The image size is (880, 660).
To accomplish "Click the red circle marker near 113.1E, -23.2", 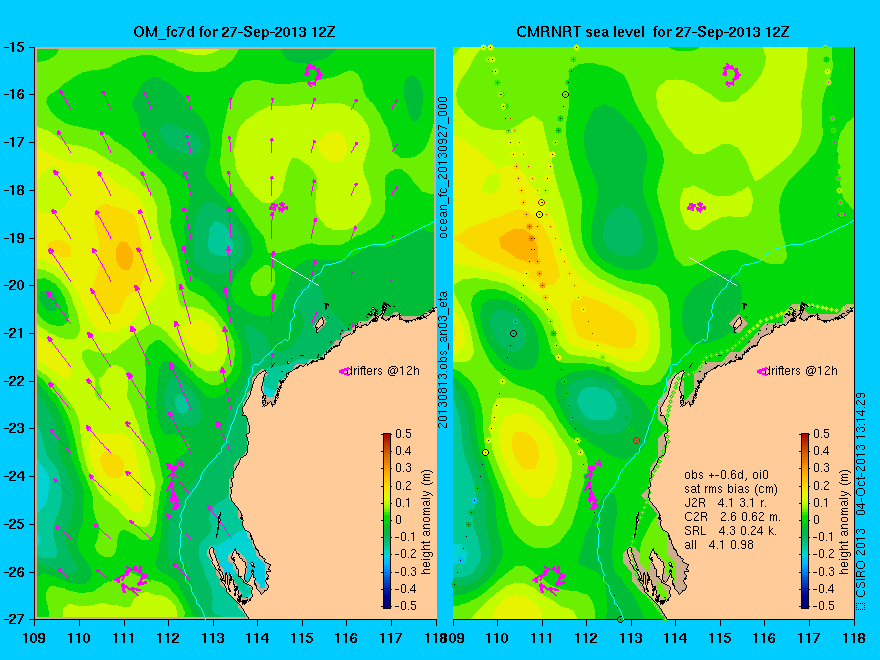I will (636, 440).
